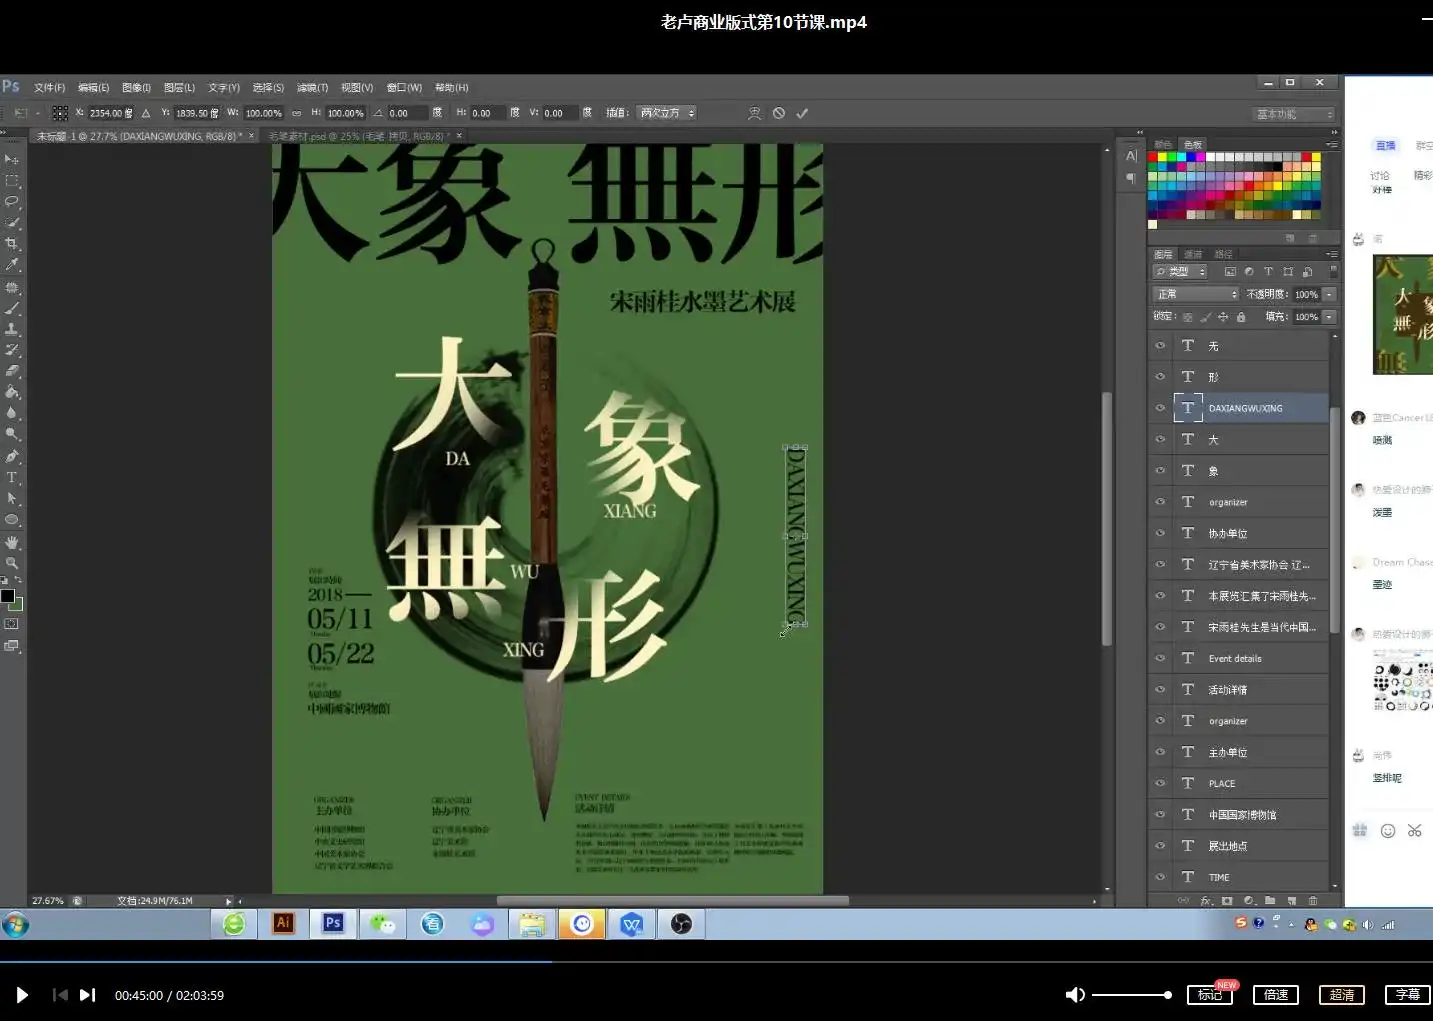Open the opacity value dropdown arrow
1433x1021 pixels.
coord(1326,294)
